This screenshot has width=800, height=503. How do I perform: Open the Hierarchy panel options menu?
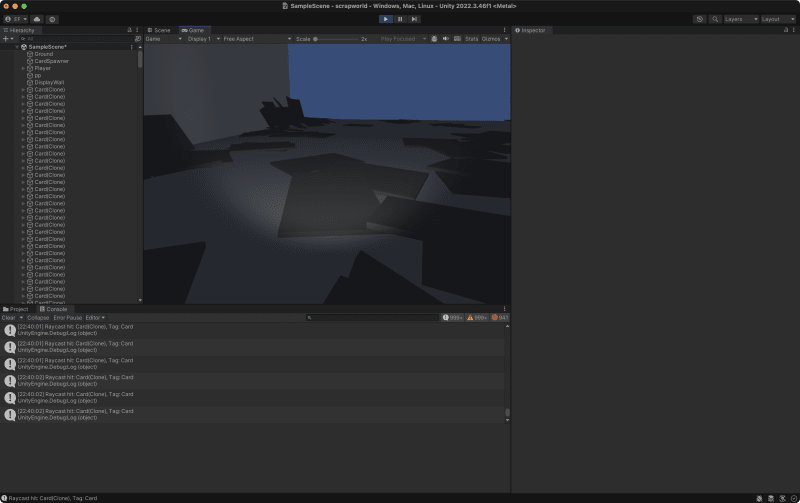(x=137, y=30)
